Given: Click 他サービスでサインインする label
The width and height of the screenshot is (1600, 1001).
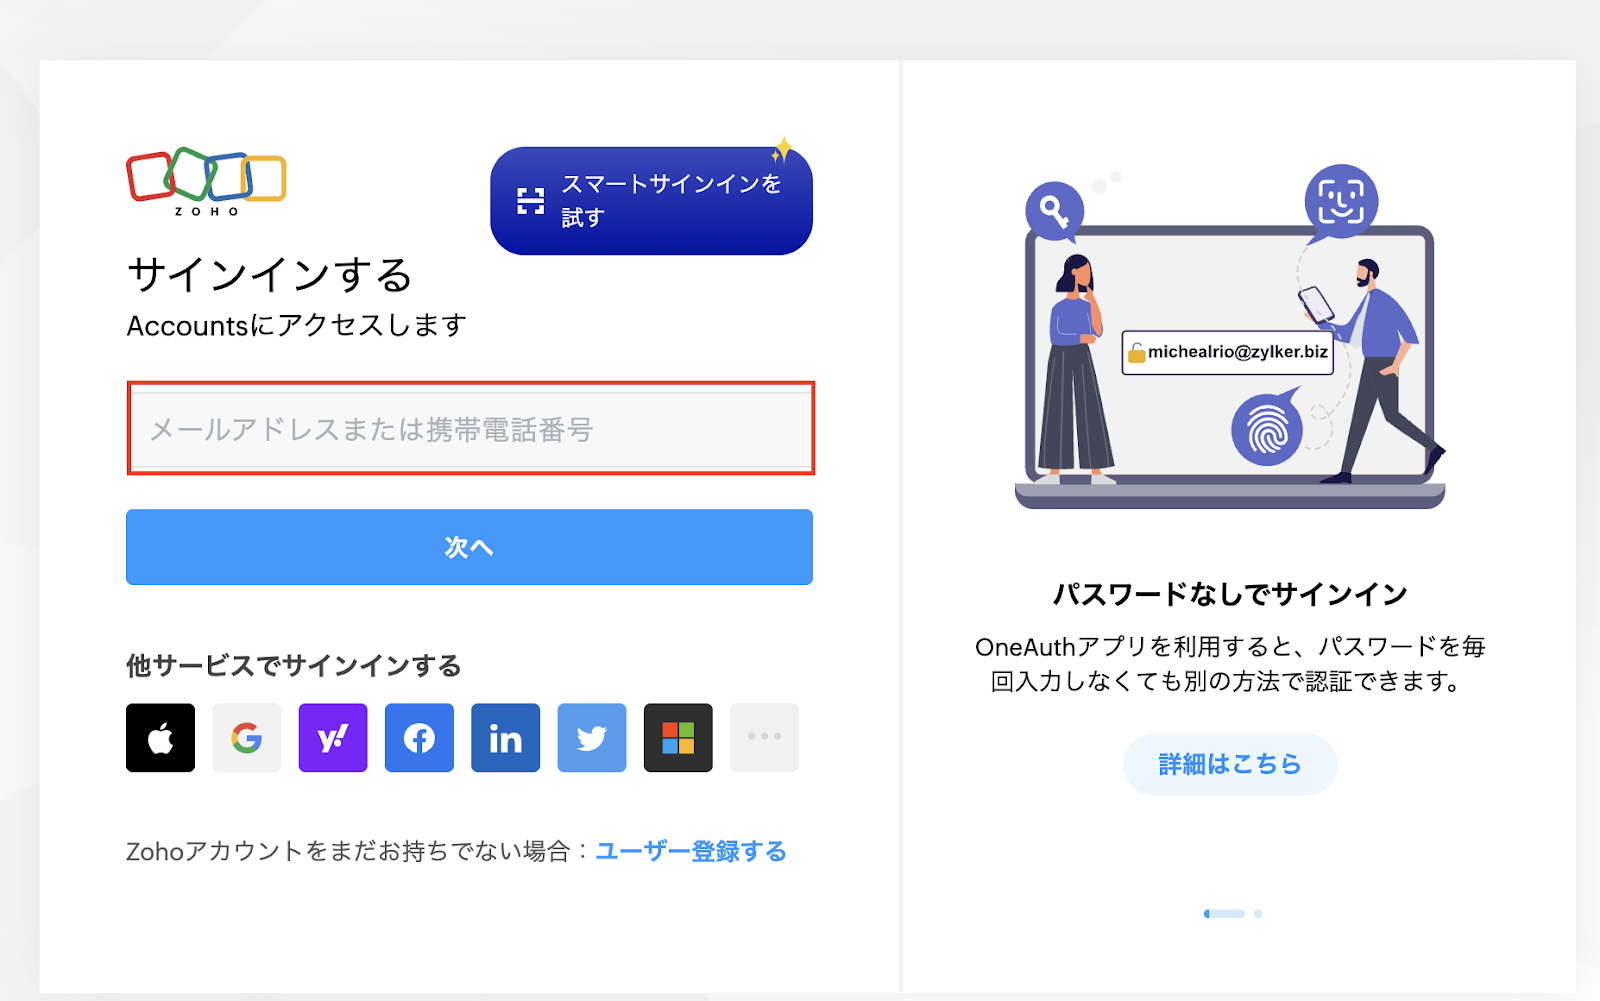Looking at the screenshot, I should click(x=294, y=666).
